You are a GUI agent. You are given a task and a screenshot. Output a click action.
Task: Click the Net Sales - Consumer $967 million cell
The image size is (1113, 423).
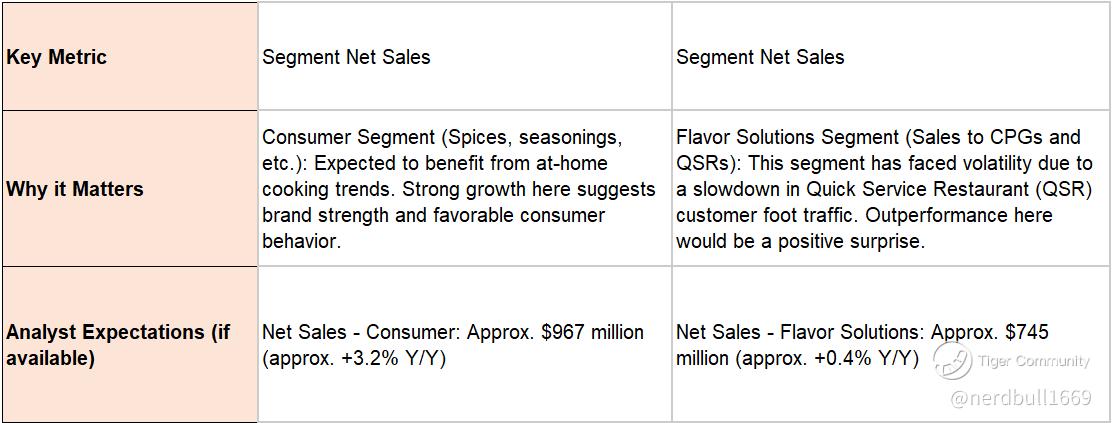pos(464,345)
